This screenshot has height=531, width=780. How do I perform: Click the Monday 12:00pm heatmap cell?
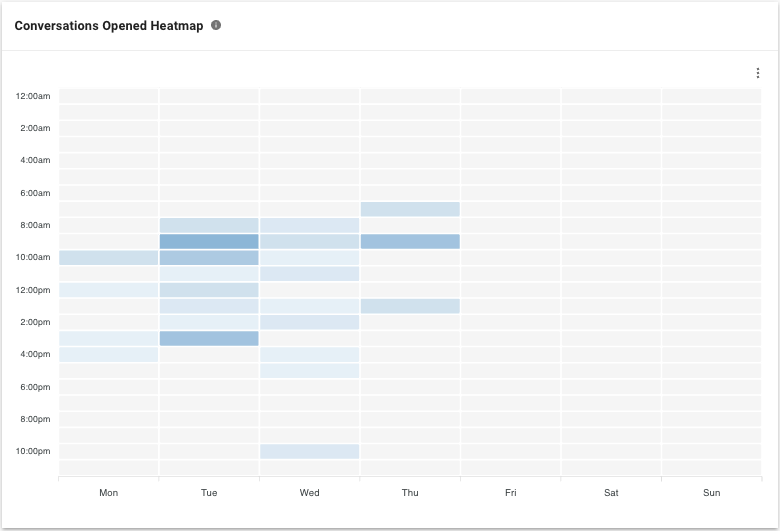108,290
